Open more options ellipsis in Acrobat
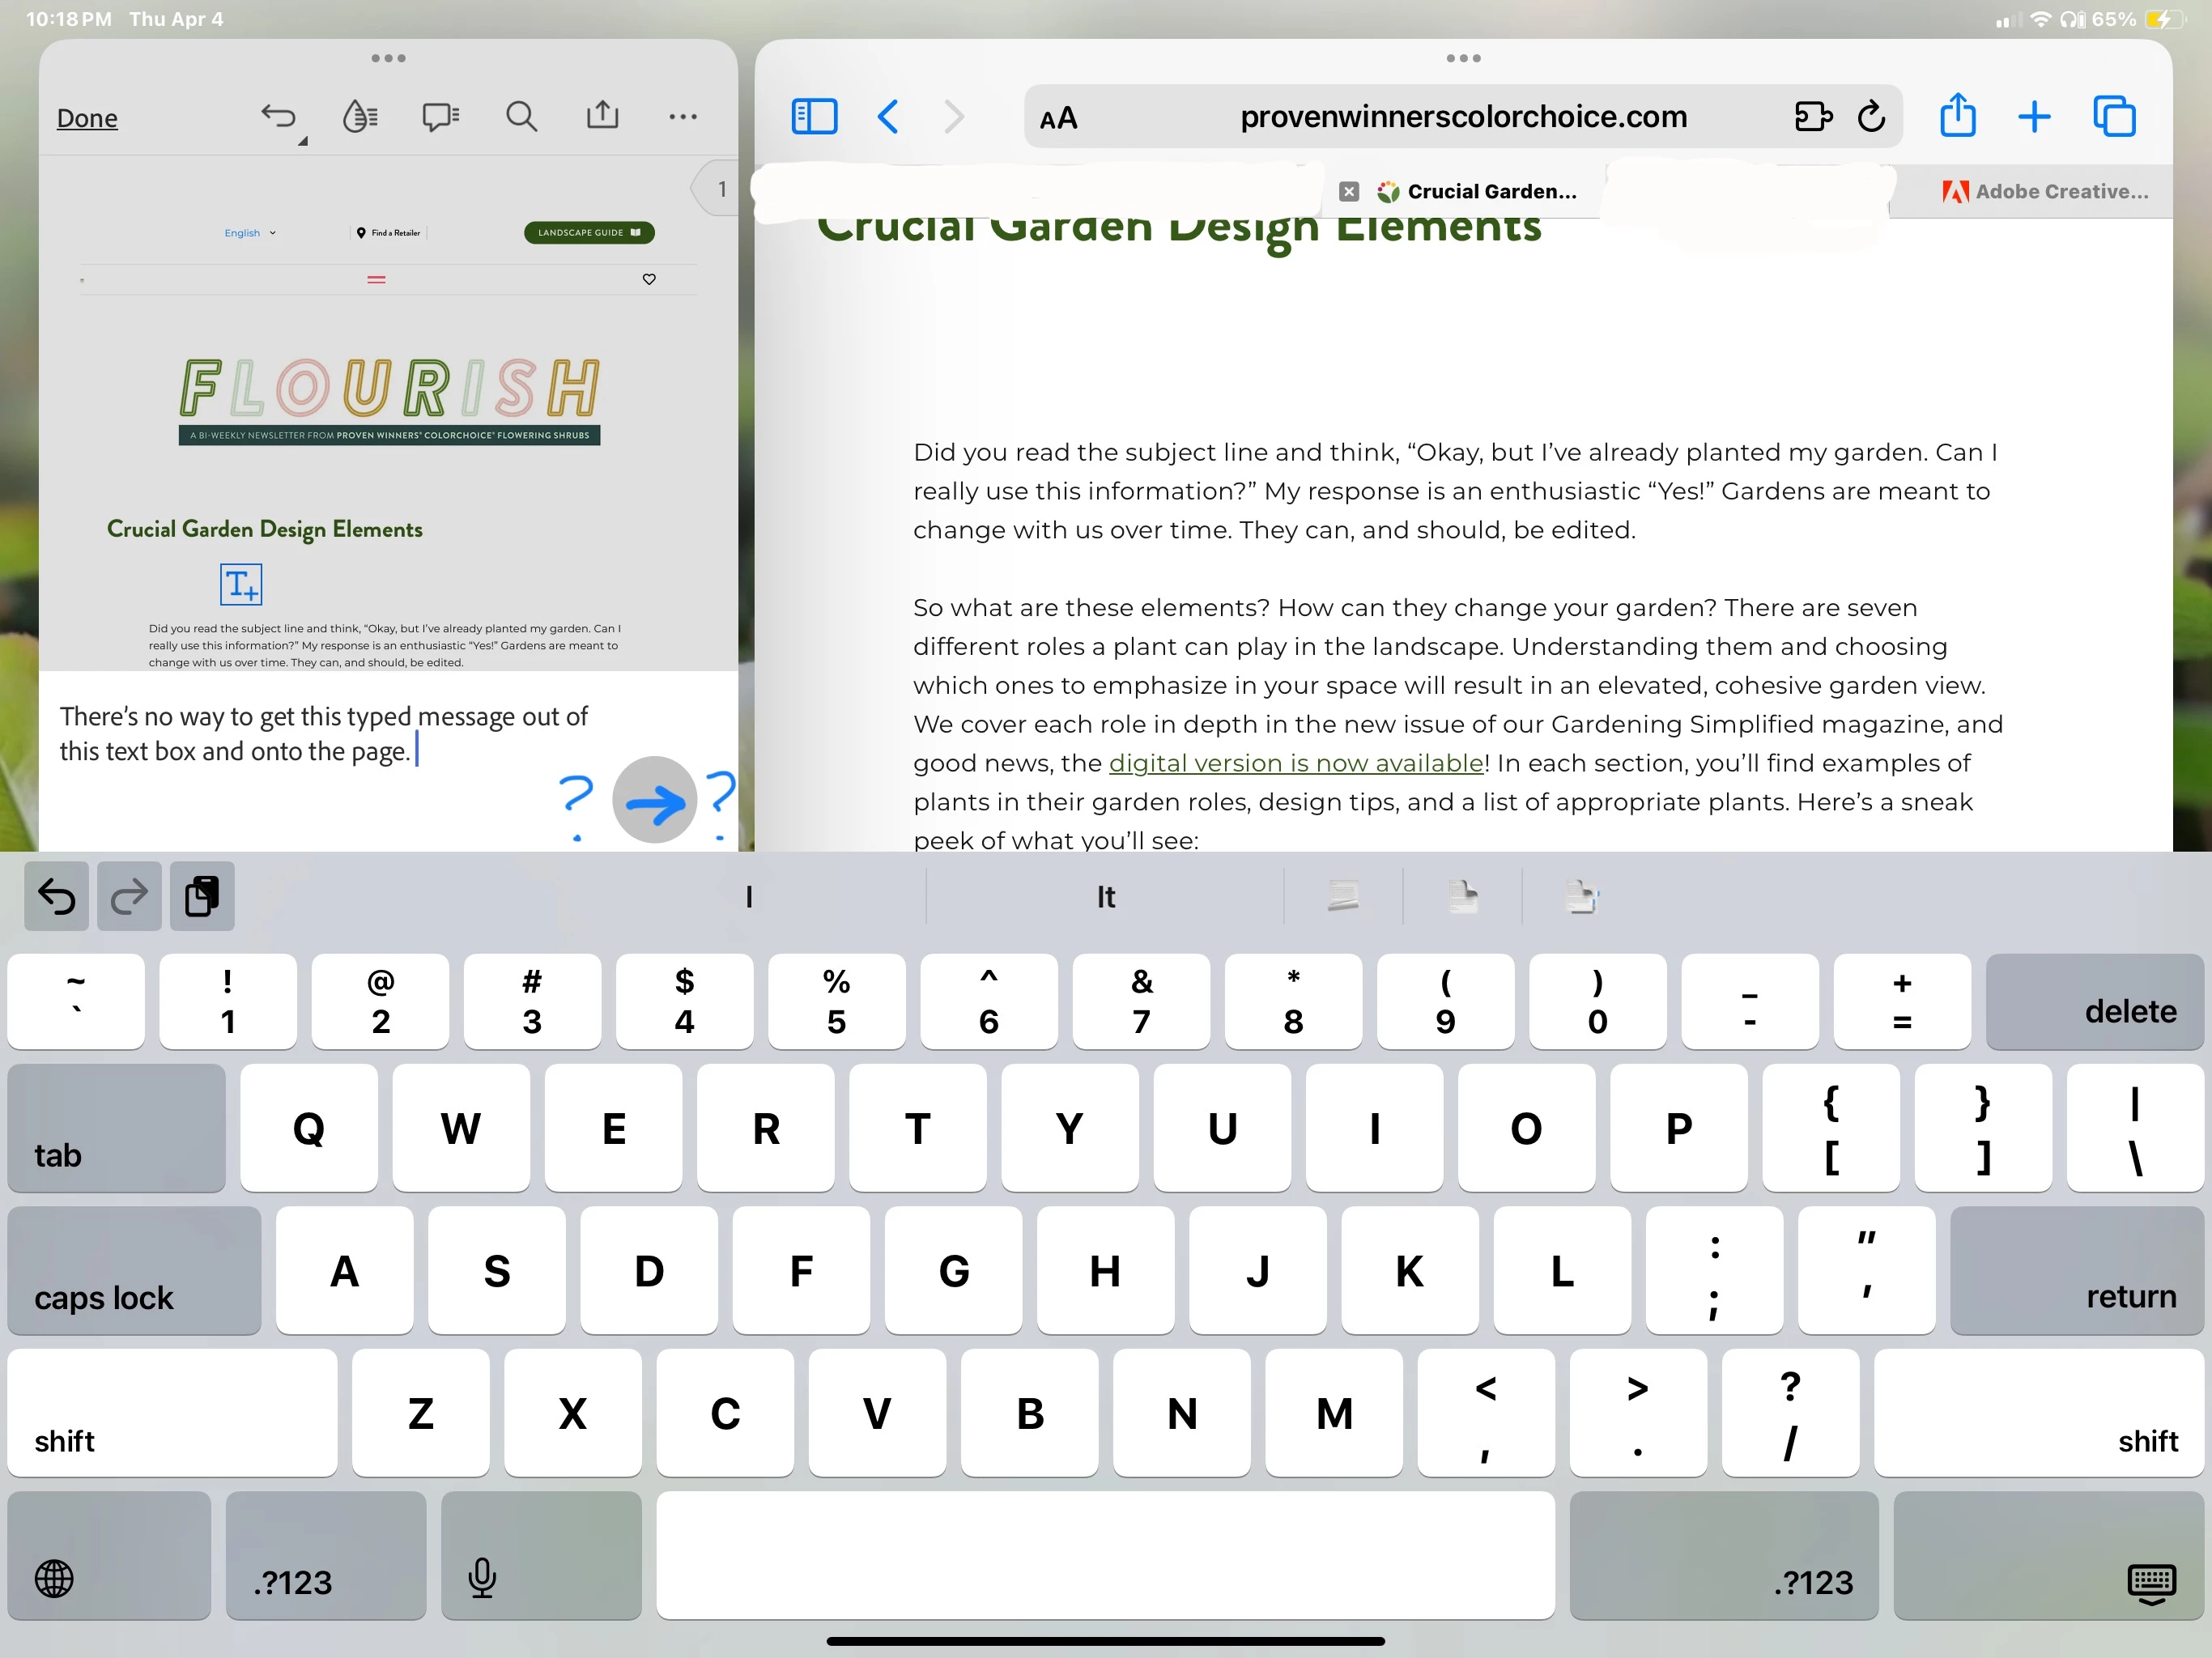This screenshot has width=2212, height=1658. coord(683,117)
